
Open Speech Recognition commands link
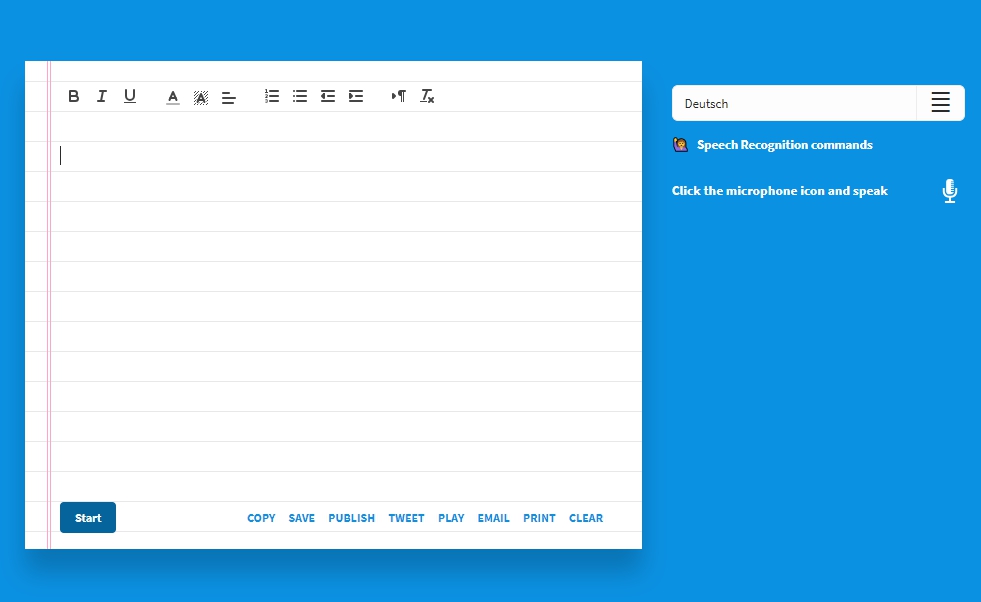785,145
